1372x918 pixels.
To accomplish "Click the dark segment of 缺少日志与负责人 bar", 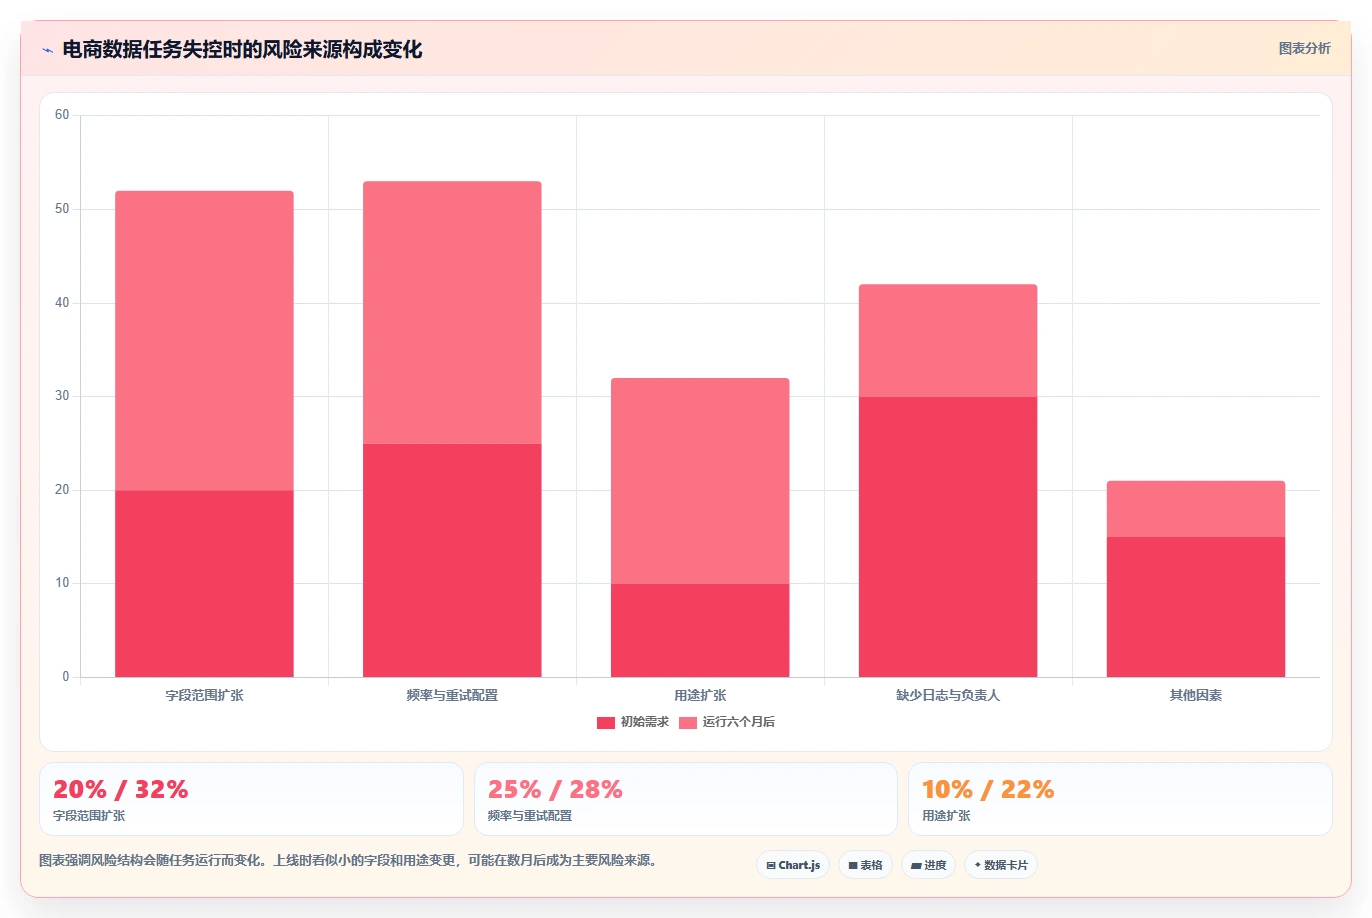I will coord(948,537).
